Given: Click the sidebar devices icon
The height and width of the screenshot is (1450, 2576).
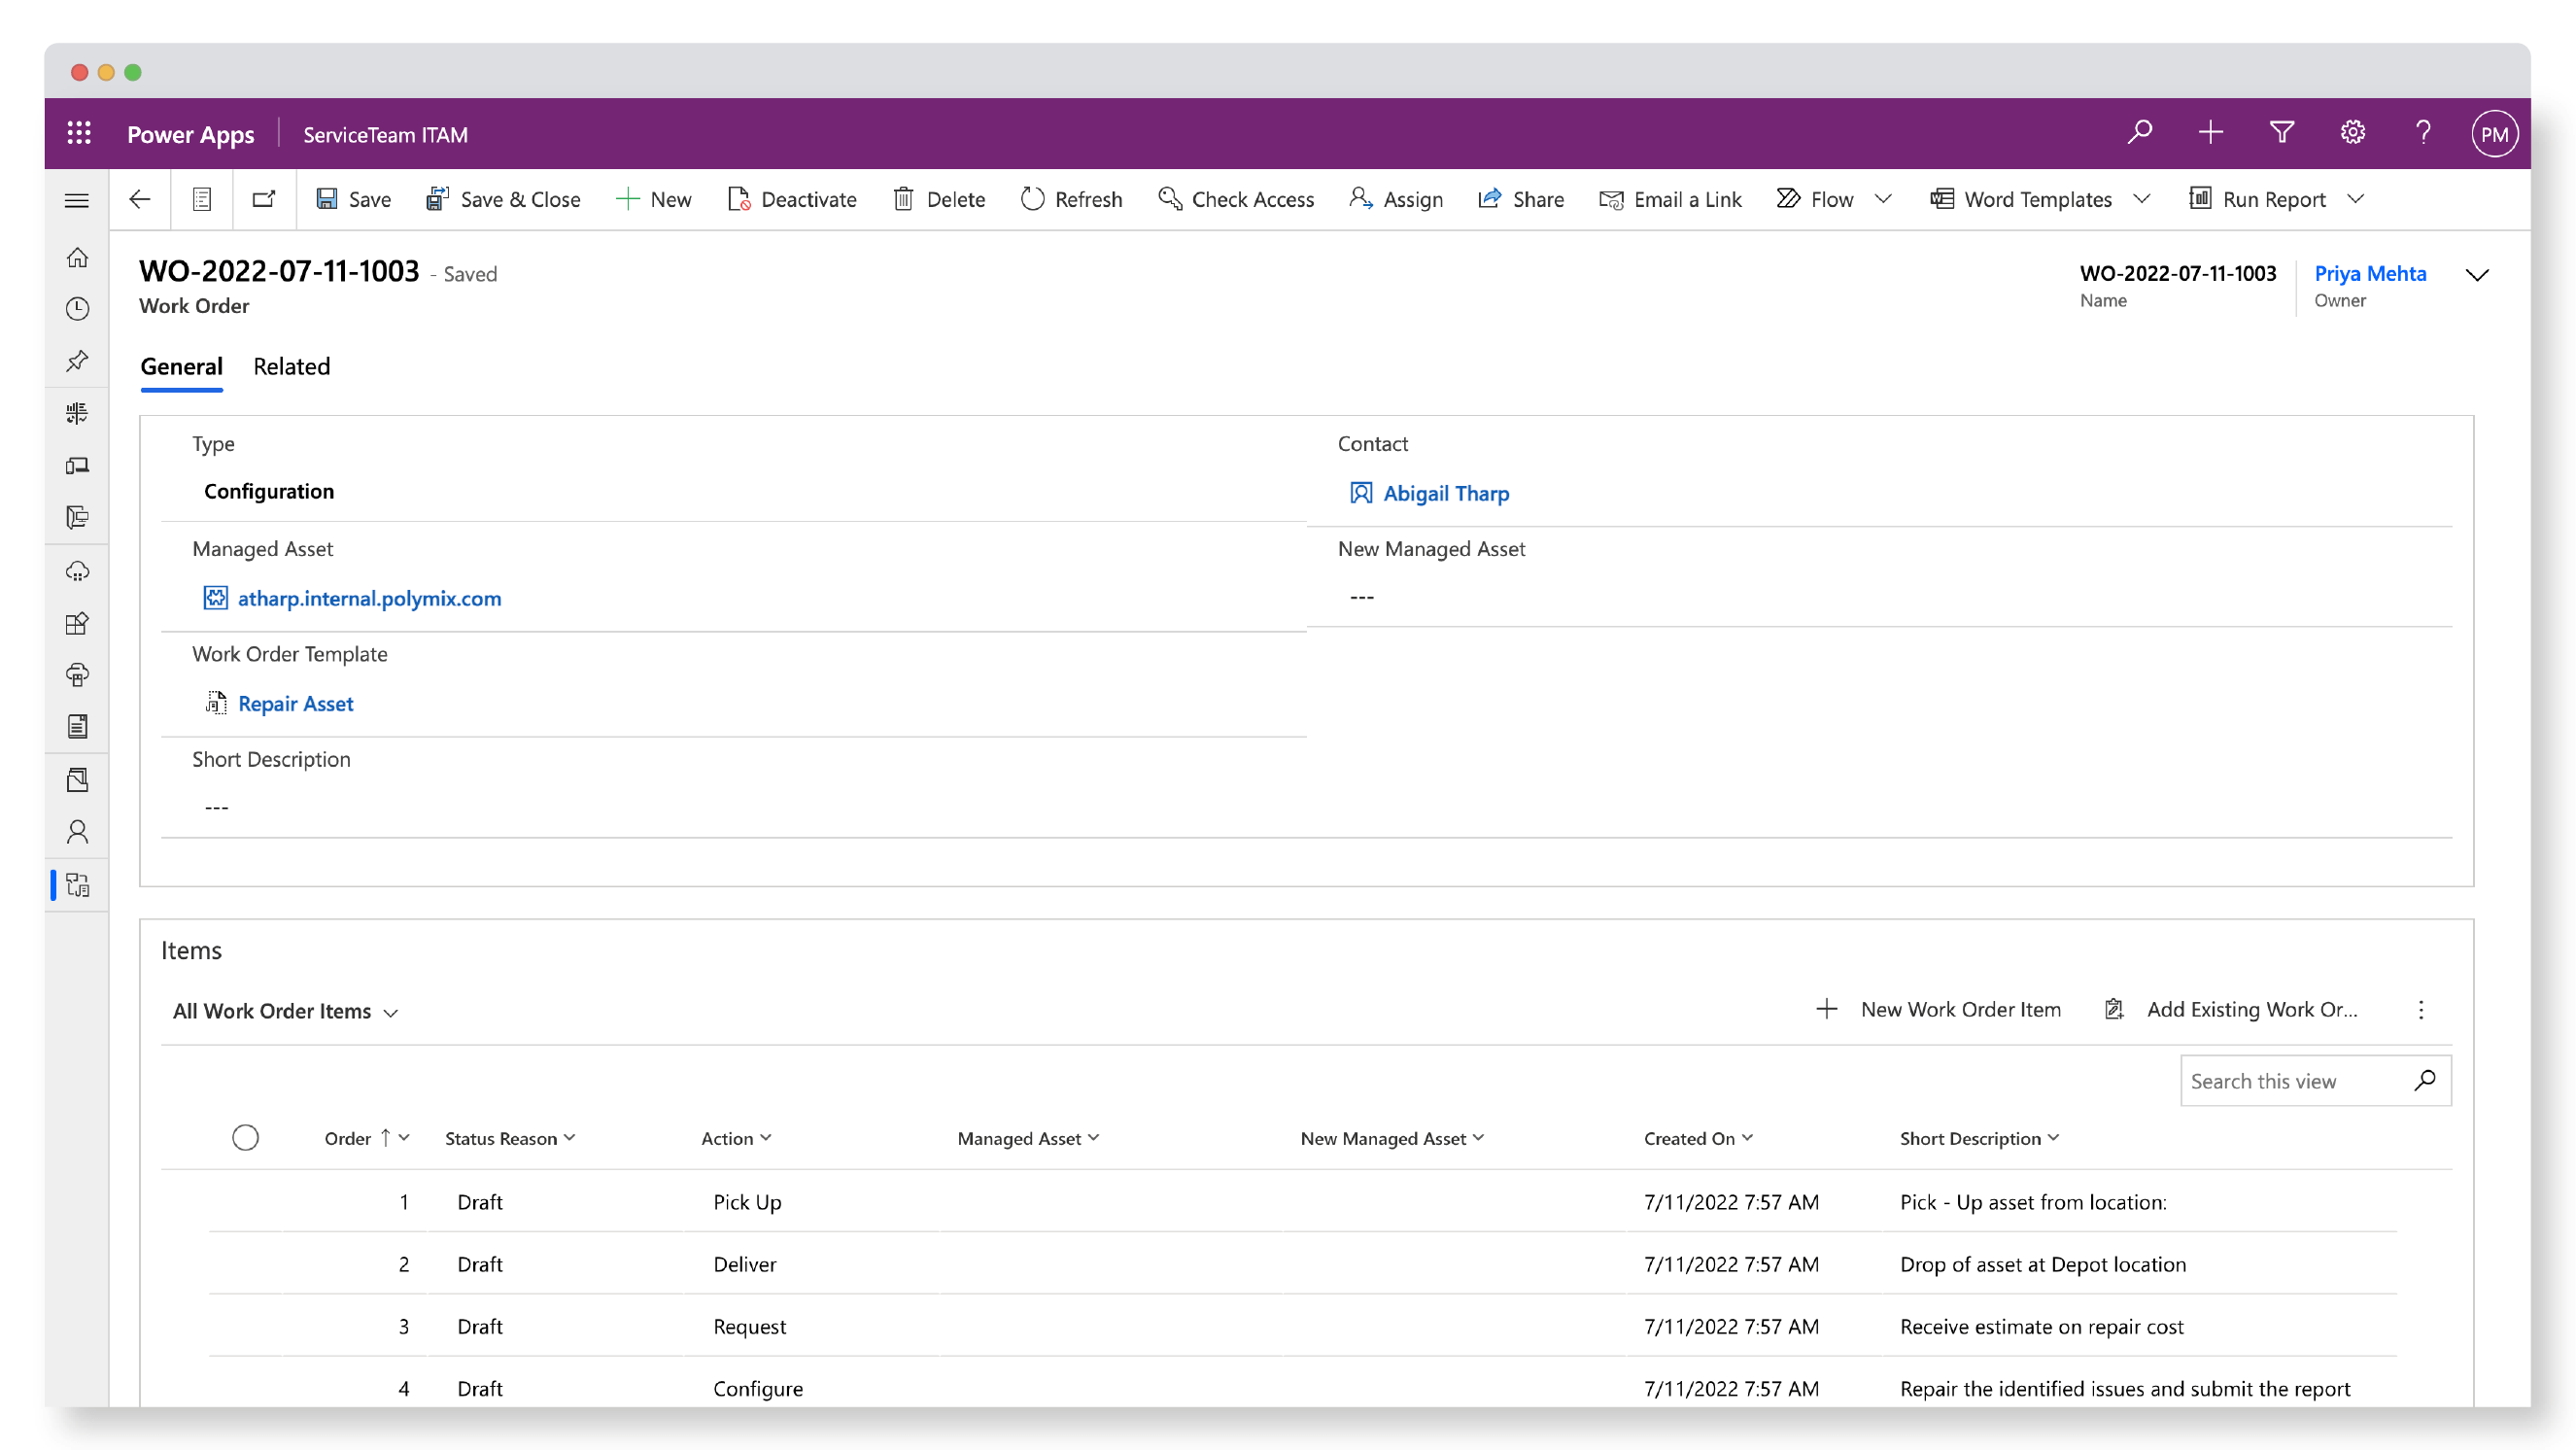Looking at the screenshot, I should 77,466.
